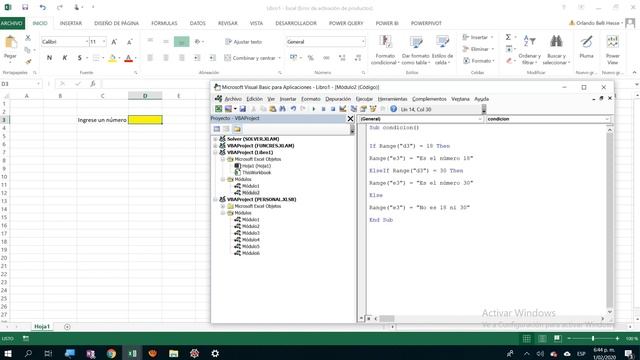
Task: Switch to Page Break Preview in status bar
Action: (558, 338)
